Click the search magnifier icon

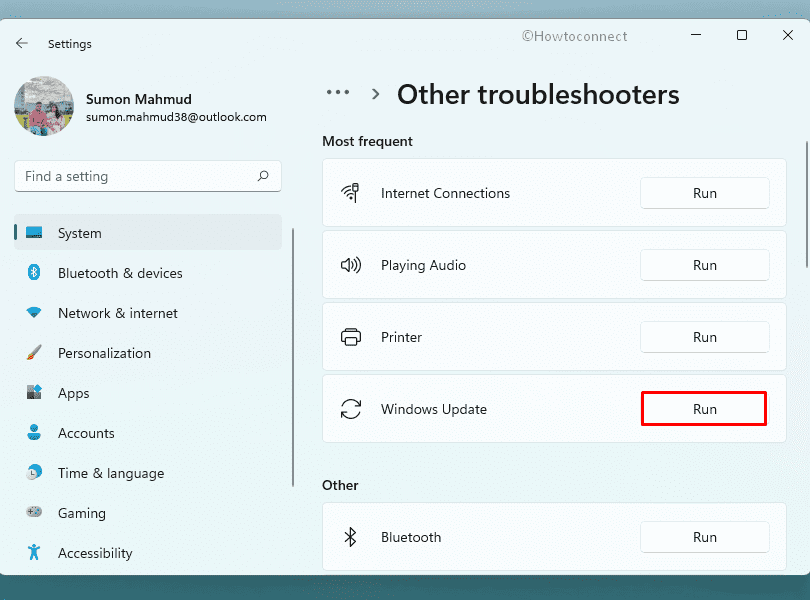click(x=263, y=176)
